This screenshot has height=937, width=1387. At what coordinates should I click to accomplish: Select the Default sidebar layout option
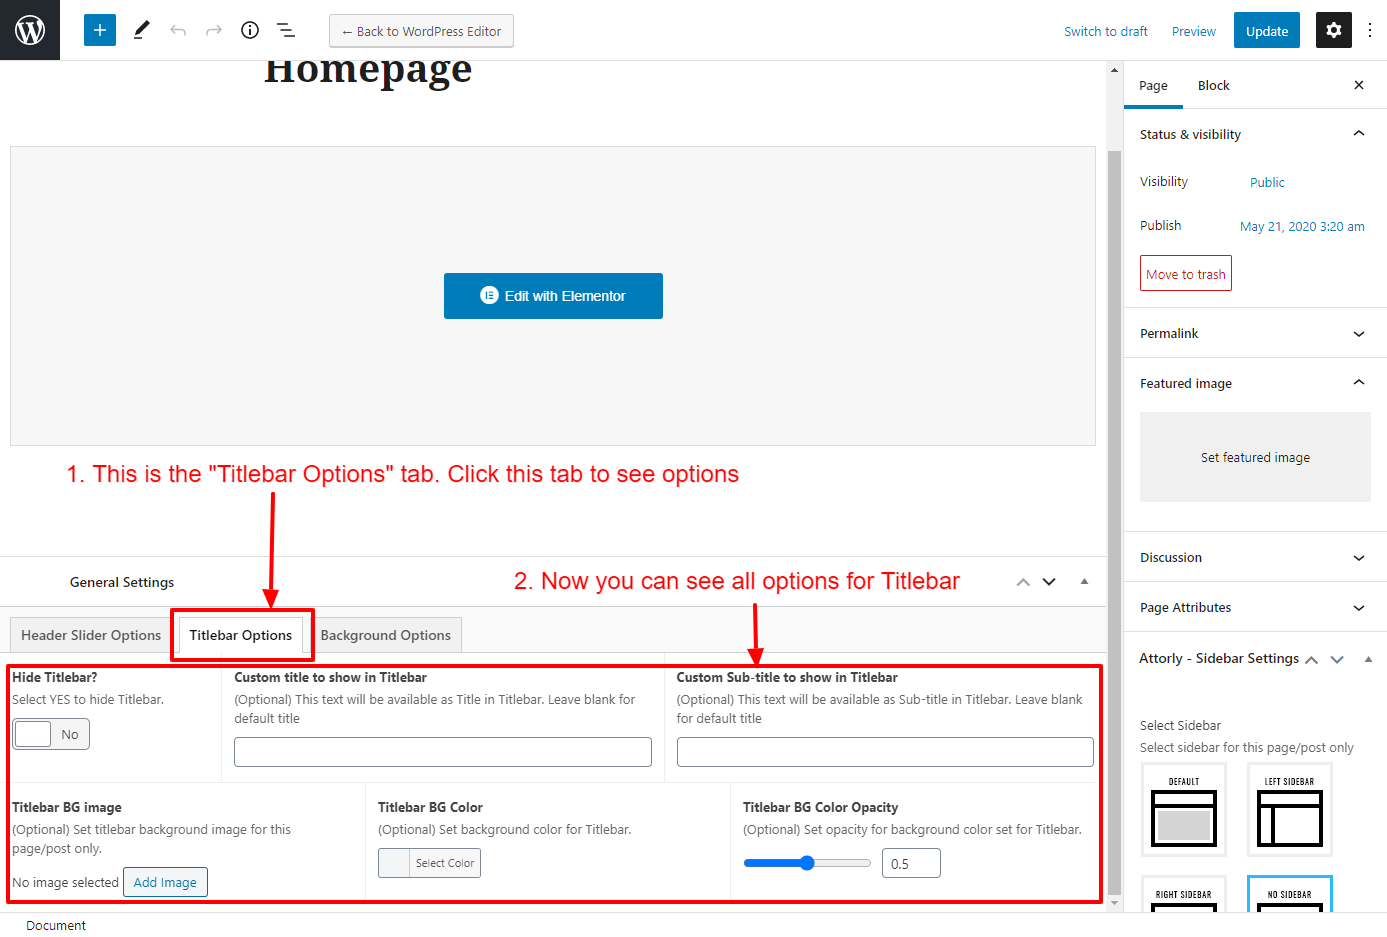click(x=1183, y=810)
